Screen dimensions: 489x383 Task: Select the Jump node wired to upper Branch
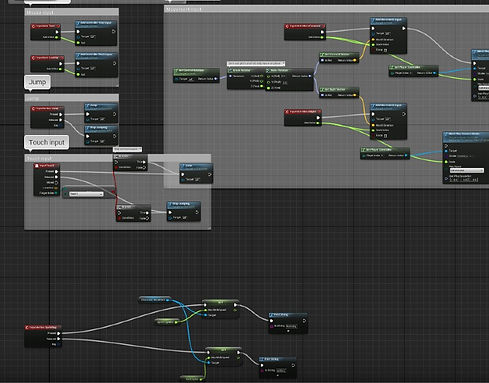(196, 173)
